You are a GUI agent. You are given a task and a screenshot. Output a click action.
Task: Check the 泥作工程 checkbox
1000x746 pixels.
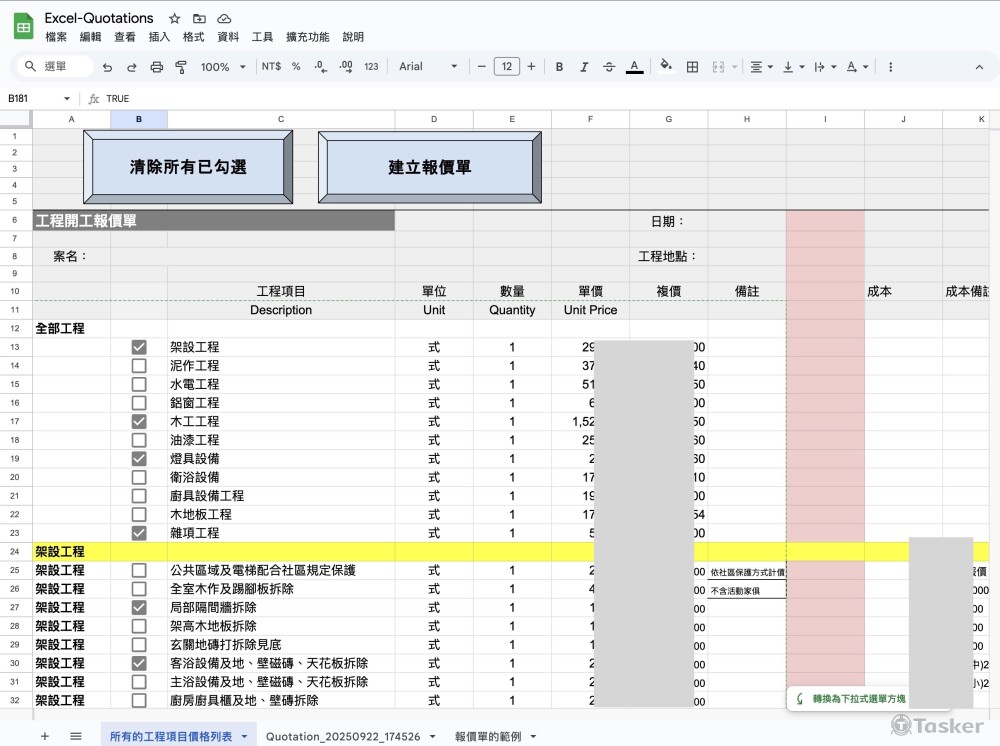pos(139,366)
